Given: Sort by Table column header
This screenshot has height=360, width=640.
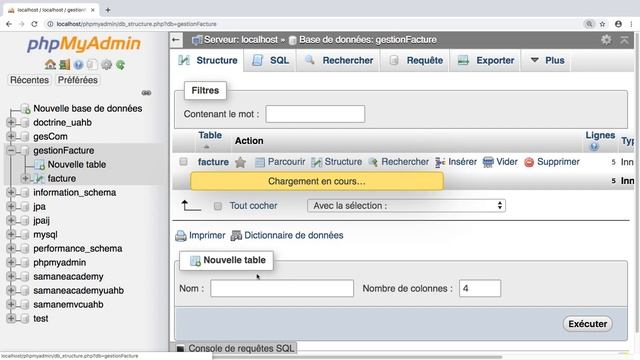Looking at the screenshot, I should coord(210,135).
